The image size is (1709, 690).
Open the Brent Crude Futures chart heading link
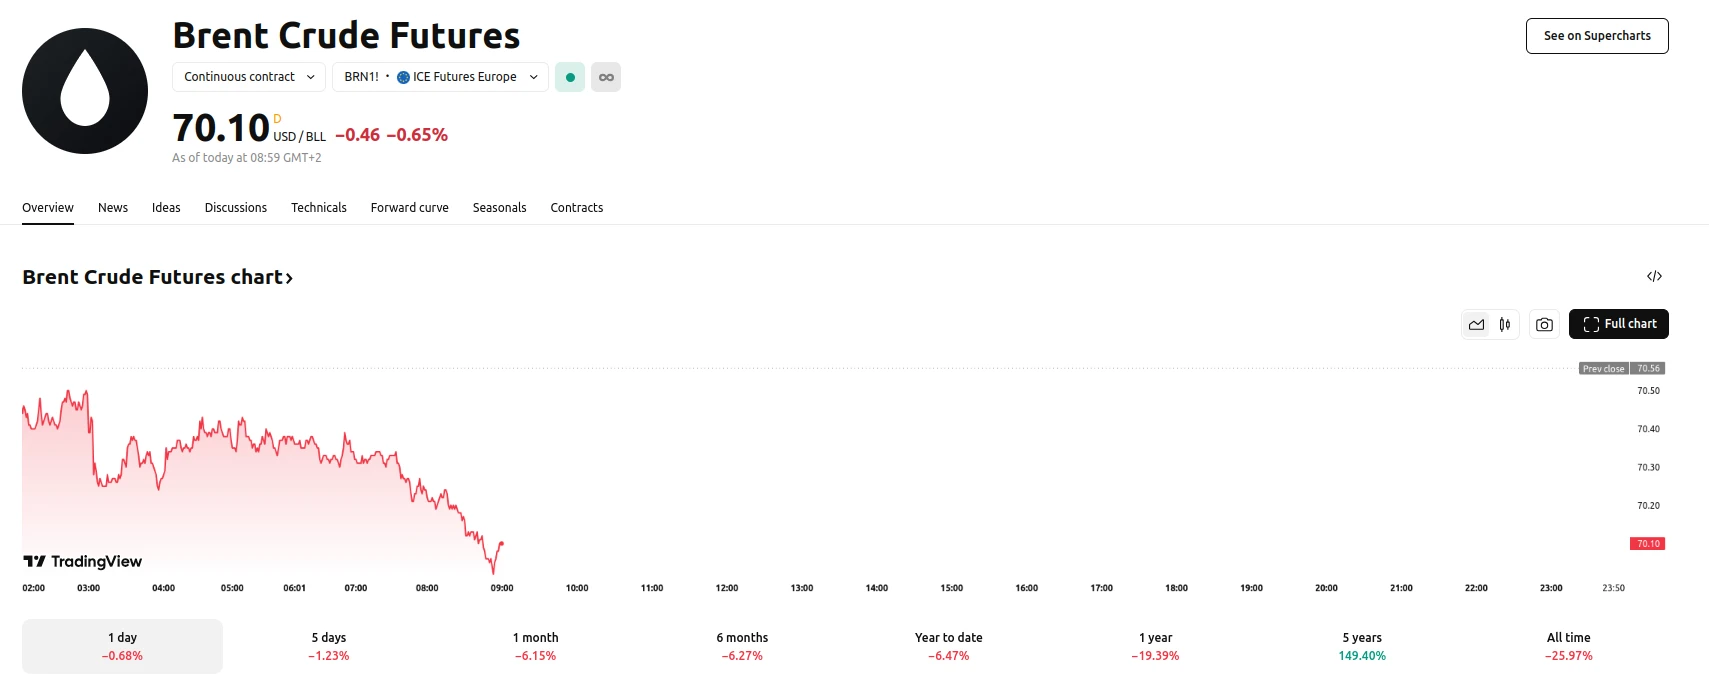tap(157, 277)
